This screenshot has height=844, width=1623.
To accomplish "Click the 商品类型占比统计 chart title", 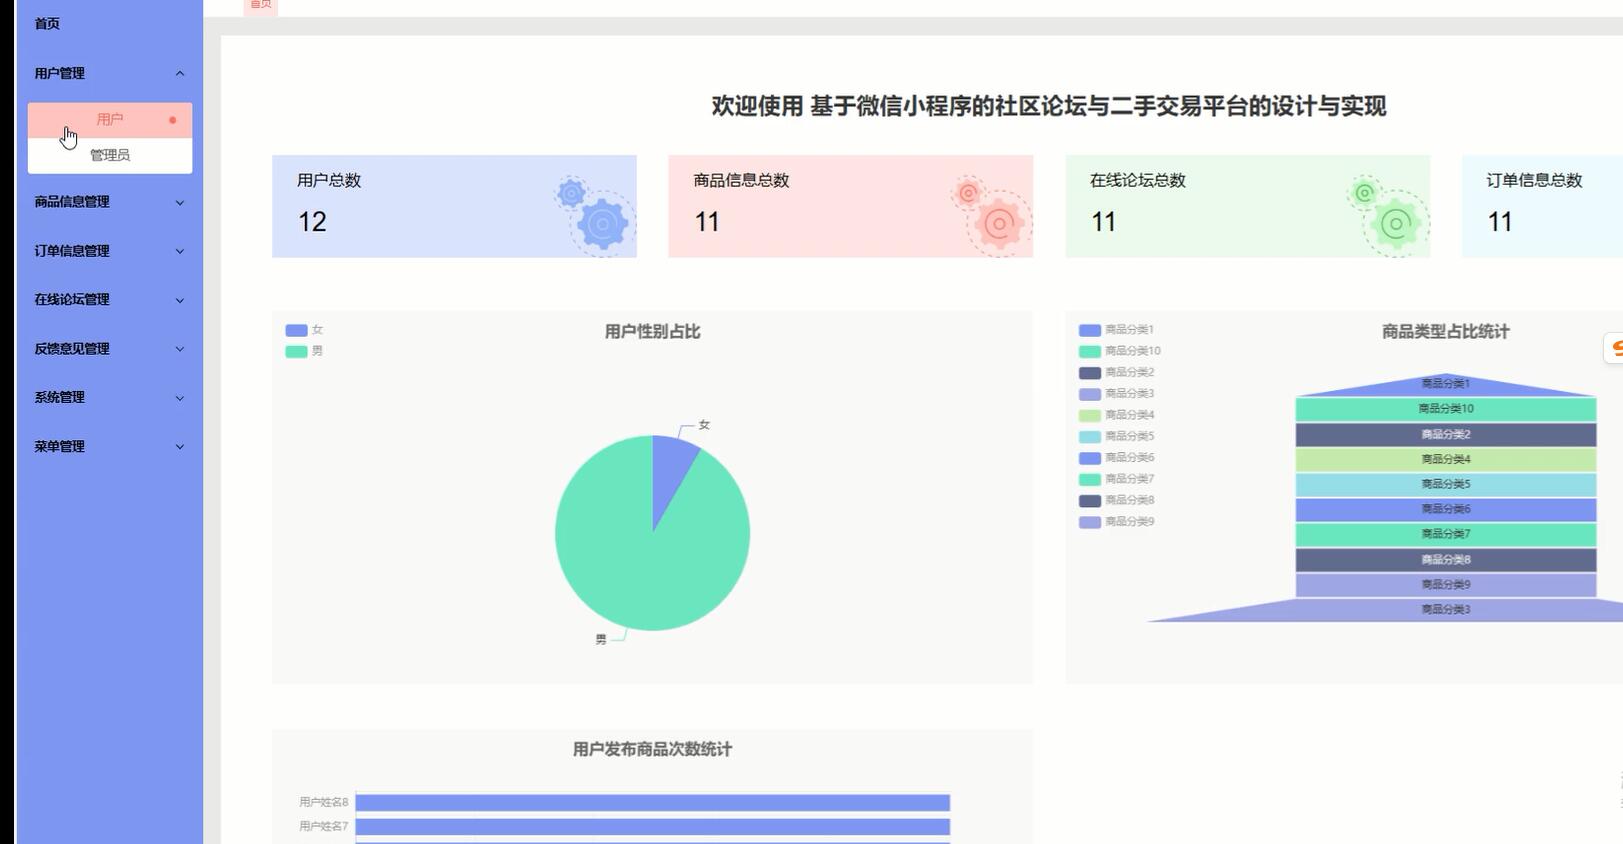I will click(1445, 332).
